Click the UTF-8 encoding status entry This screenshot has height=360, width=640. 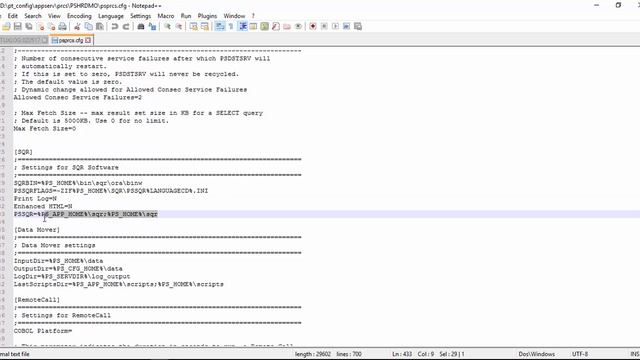(x=580, y=354)
